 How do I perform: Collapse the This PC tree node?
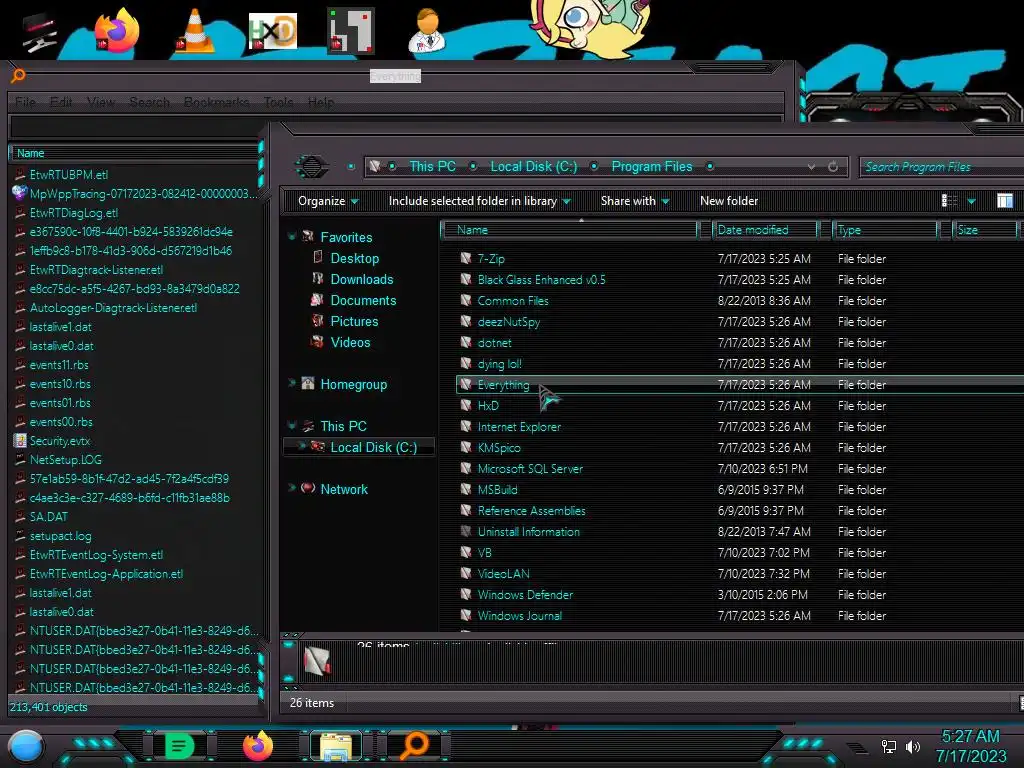291,425
